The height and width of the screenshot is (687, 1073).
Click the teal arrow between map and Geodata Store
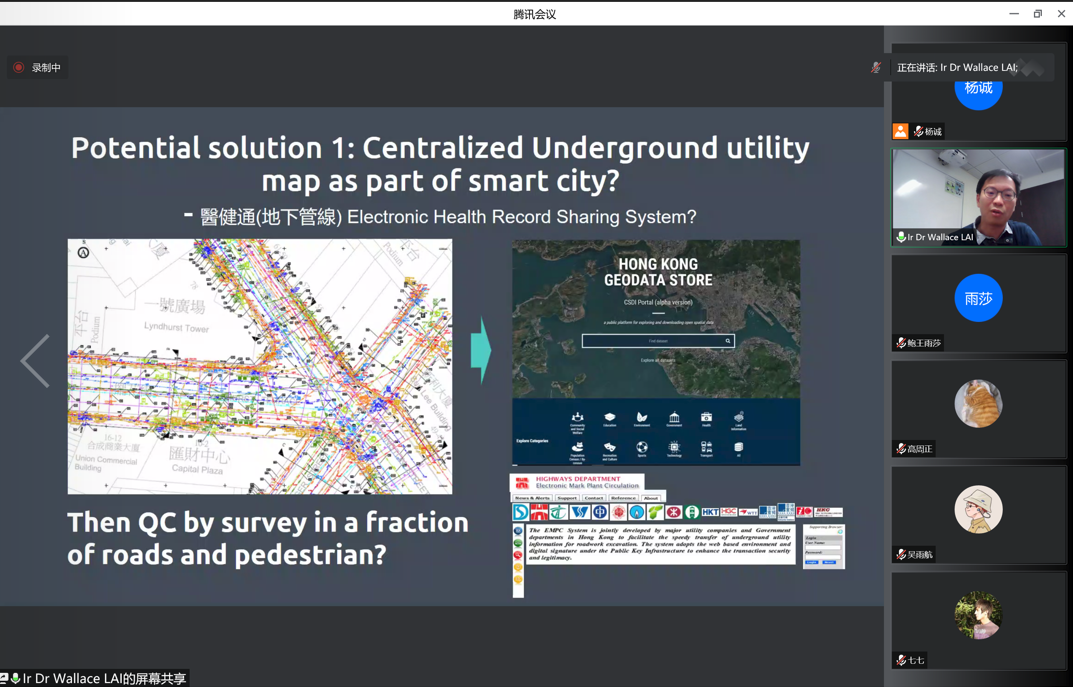(x=481, y=350)
